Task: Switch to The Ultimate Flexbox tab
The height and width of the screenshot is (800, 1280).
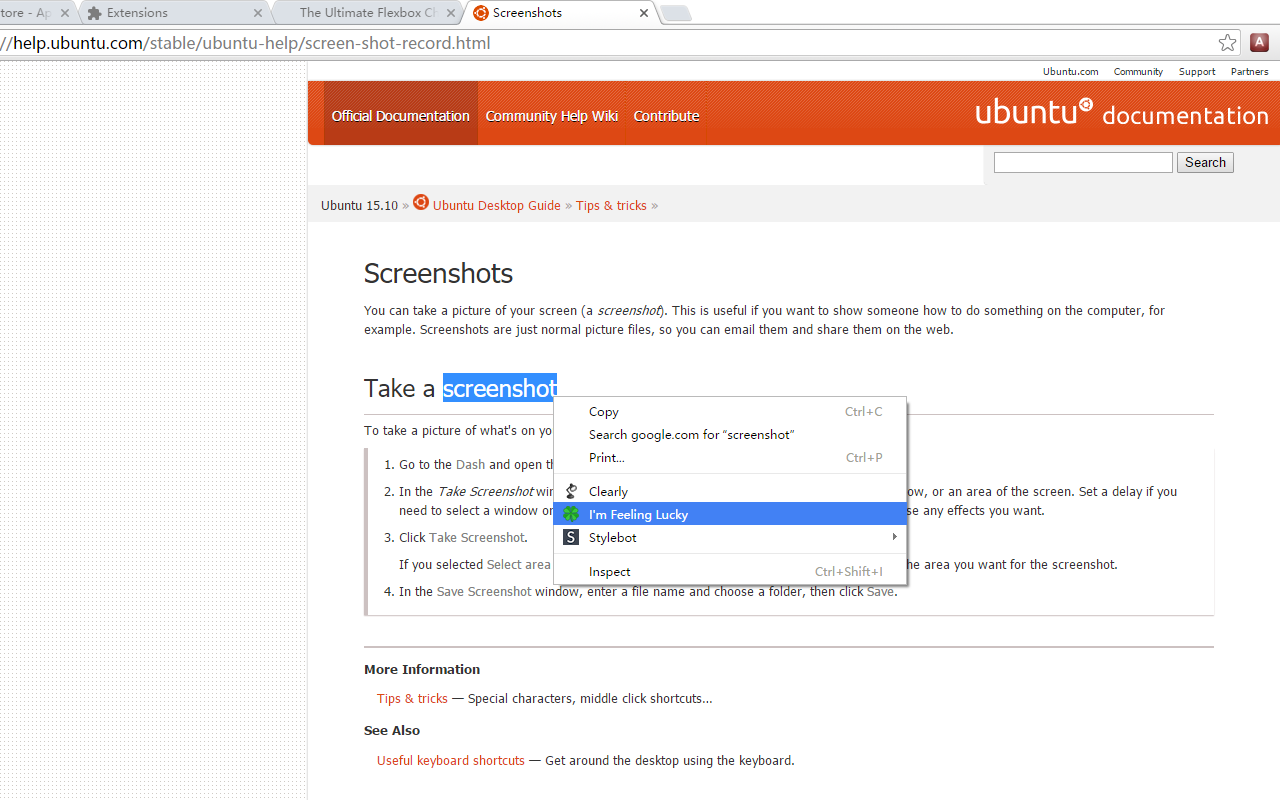Action: pos(368,13)
